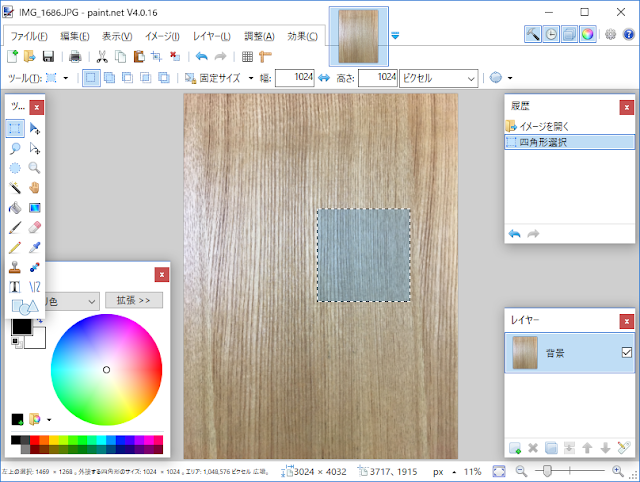The width and height of the screenshot is (640, 482).
Task: Open the ピクセル units dropdown
Action: coord(438,78)
